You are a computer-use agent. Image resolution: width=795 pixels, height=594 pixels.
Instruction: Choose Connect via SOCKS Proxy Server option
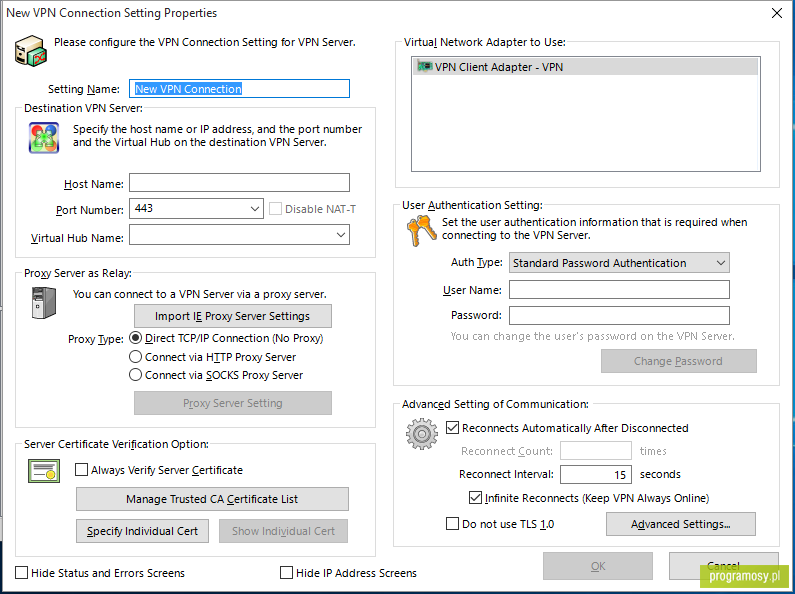(x=135, y=375)
